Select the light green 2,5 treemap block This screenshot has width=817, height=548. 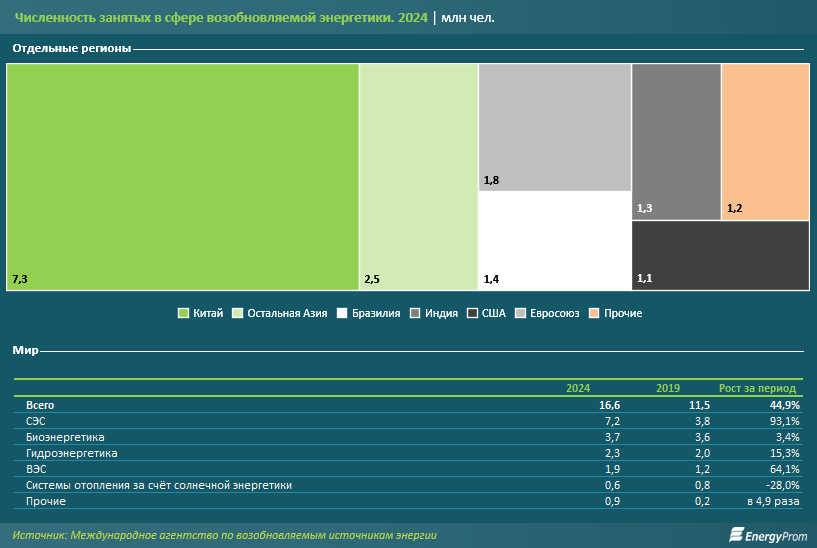pos(418,177)
